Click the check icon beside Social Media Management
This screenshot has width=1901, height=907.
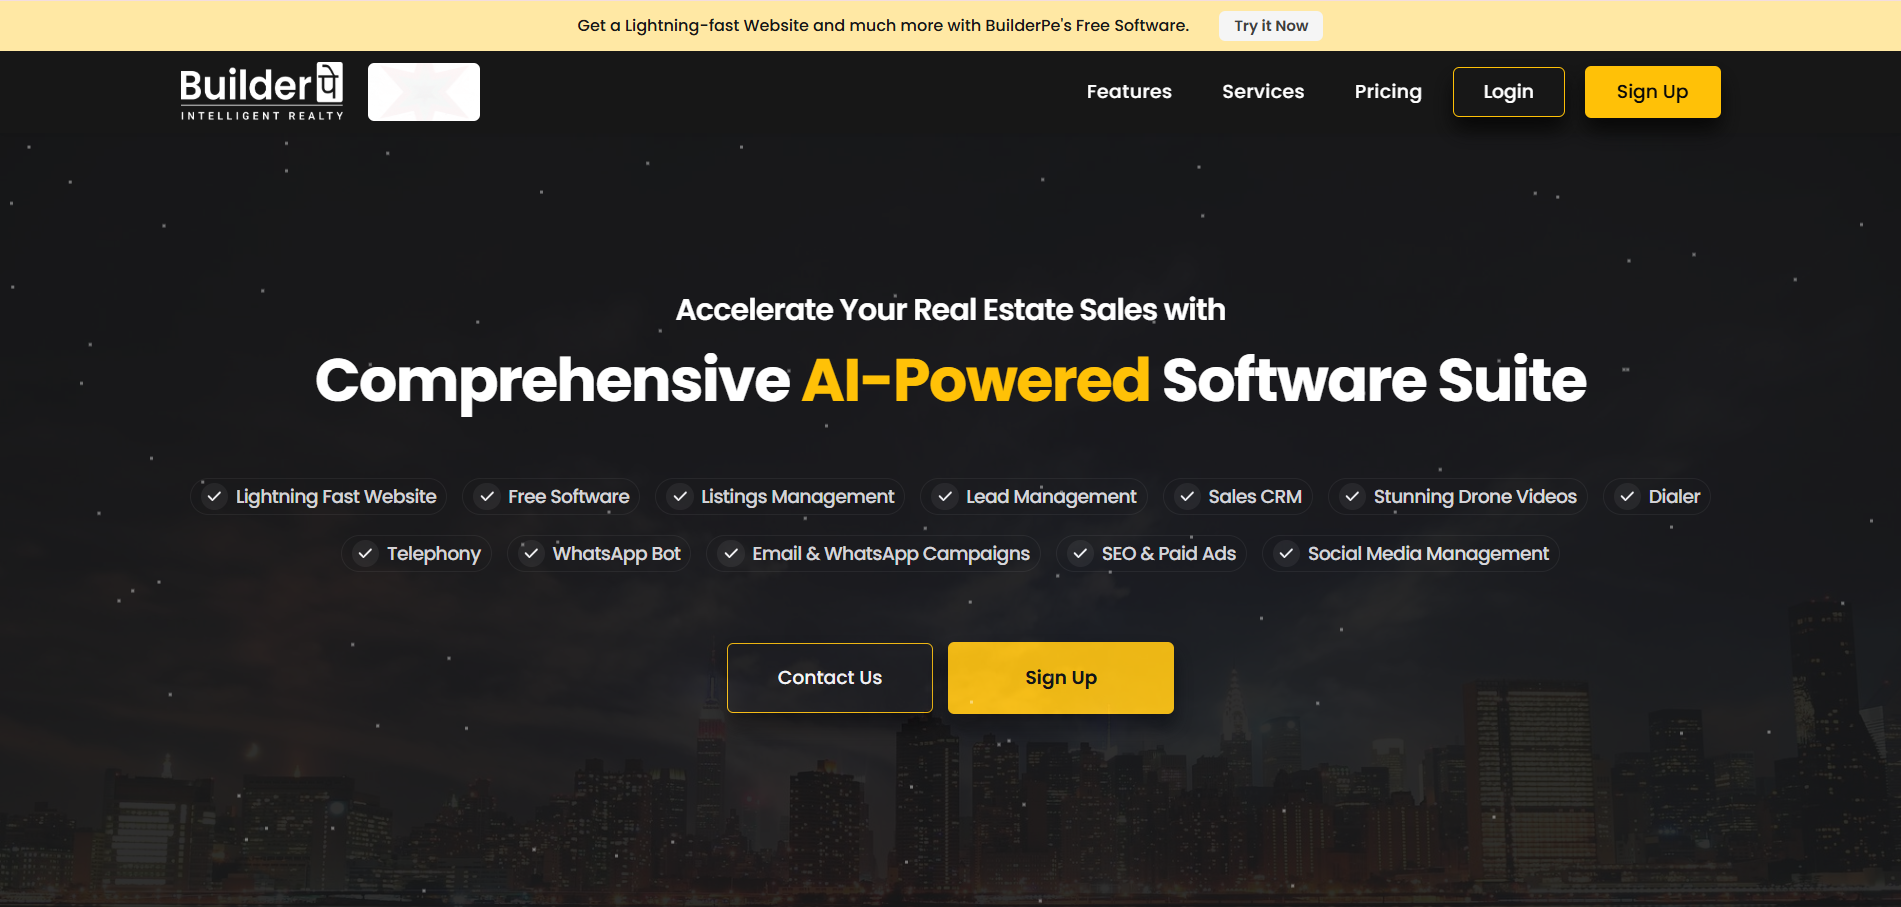pyautogui.click(x=1286, y=553)
